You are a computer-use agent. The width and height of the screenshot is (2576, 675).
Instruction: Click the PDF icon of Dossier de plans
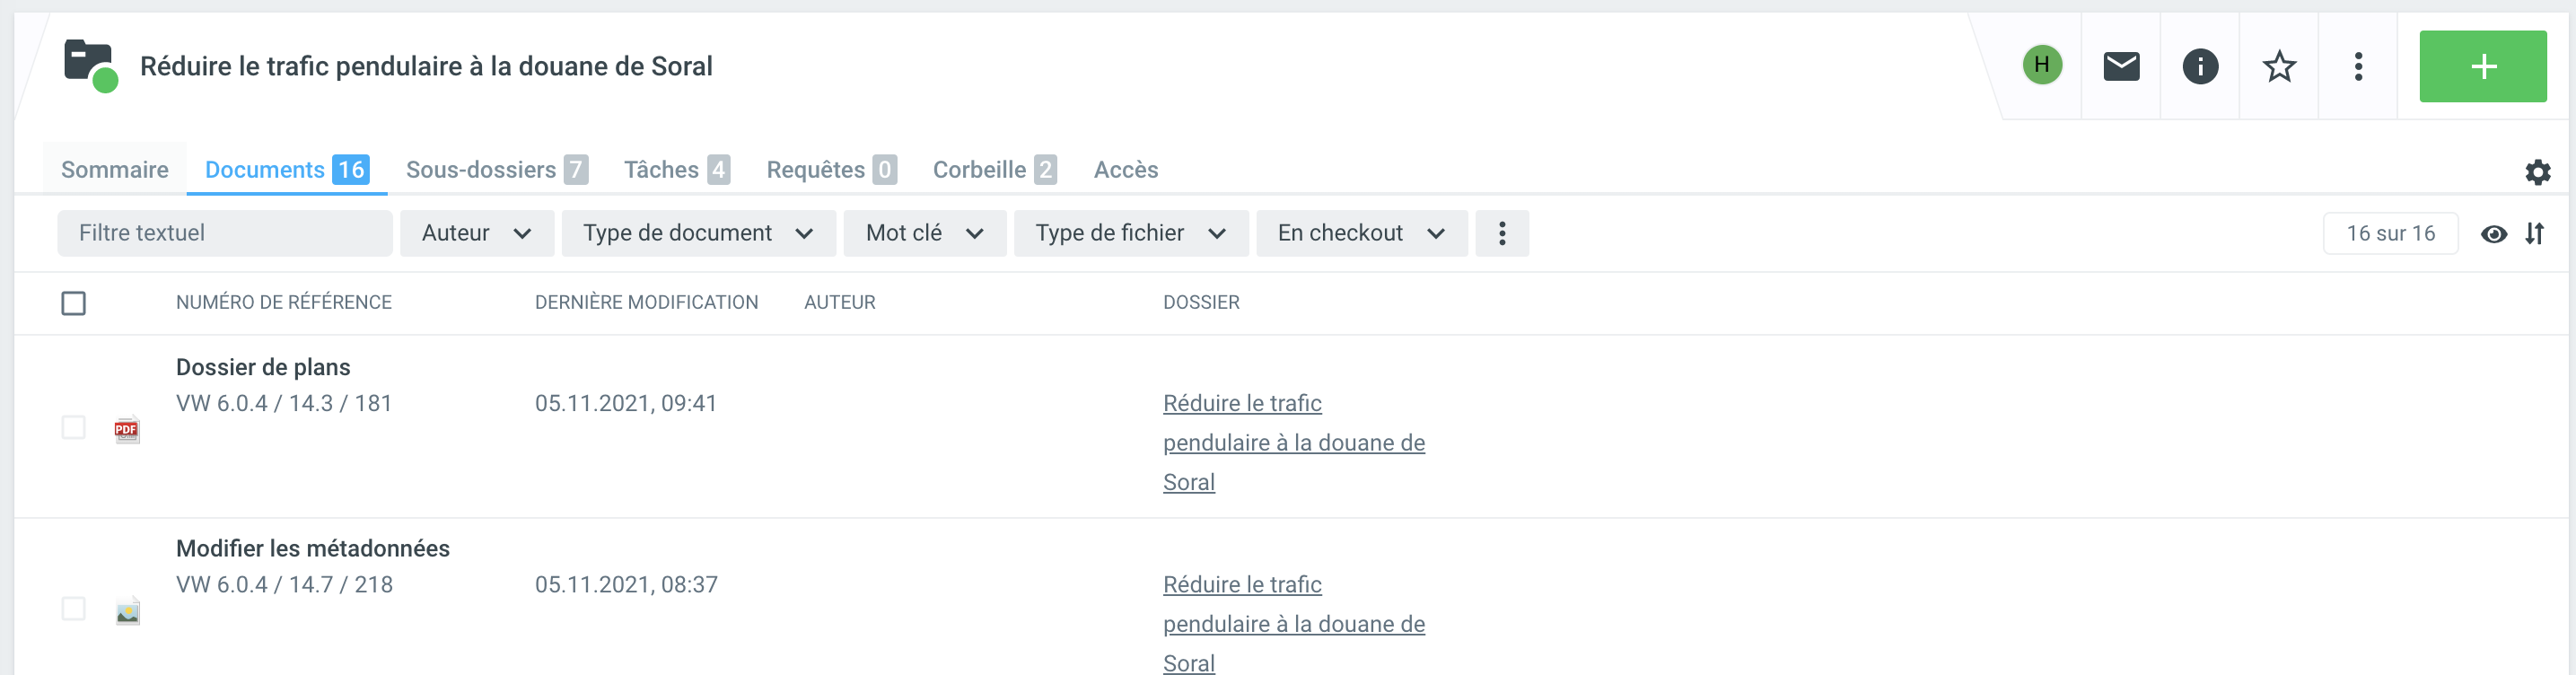[127, 430]
